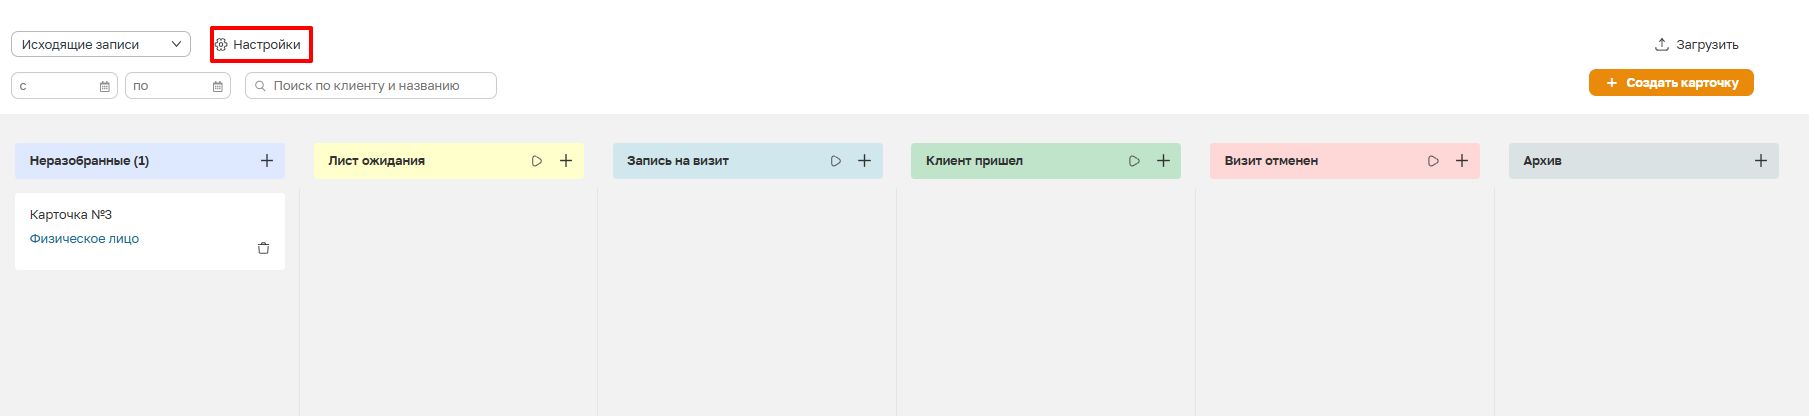Open Настройки settings
This screenshot has height=416, width=1809.
click(259, 45)
